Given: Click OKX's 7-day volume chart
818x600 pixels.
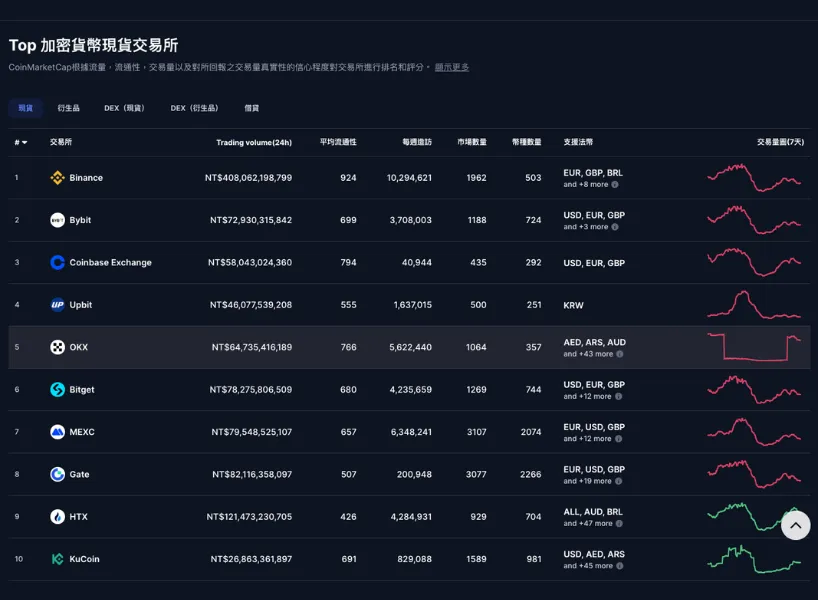Looking at the screenshot, I should click(754, 347).
